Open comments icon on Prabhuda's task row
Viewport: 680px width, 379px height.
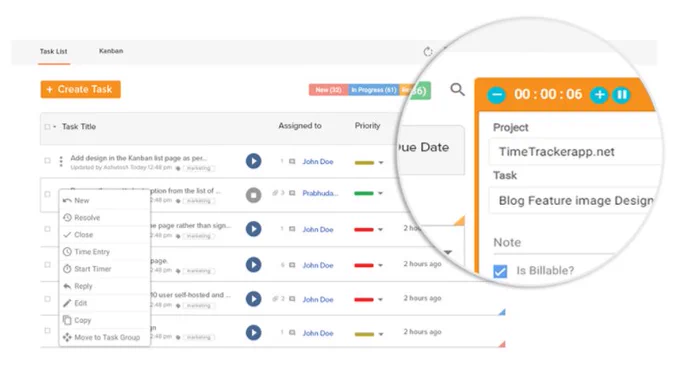pyautogui.click(x=292, y=193)
